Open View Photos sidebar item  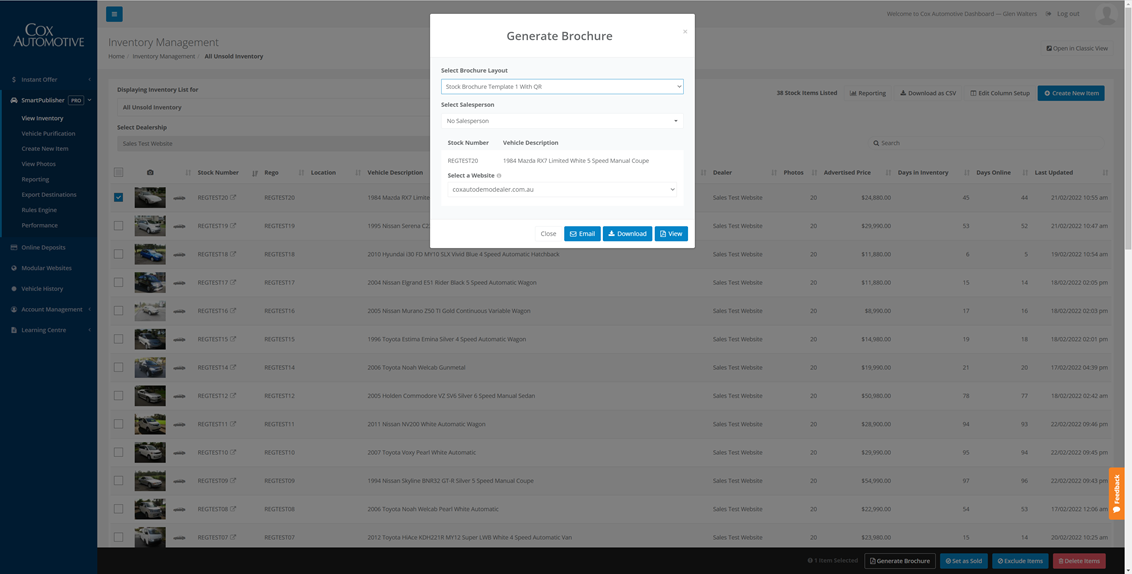(x=38, y=164)
